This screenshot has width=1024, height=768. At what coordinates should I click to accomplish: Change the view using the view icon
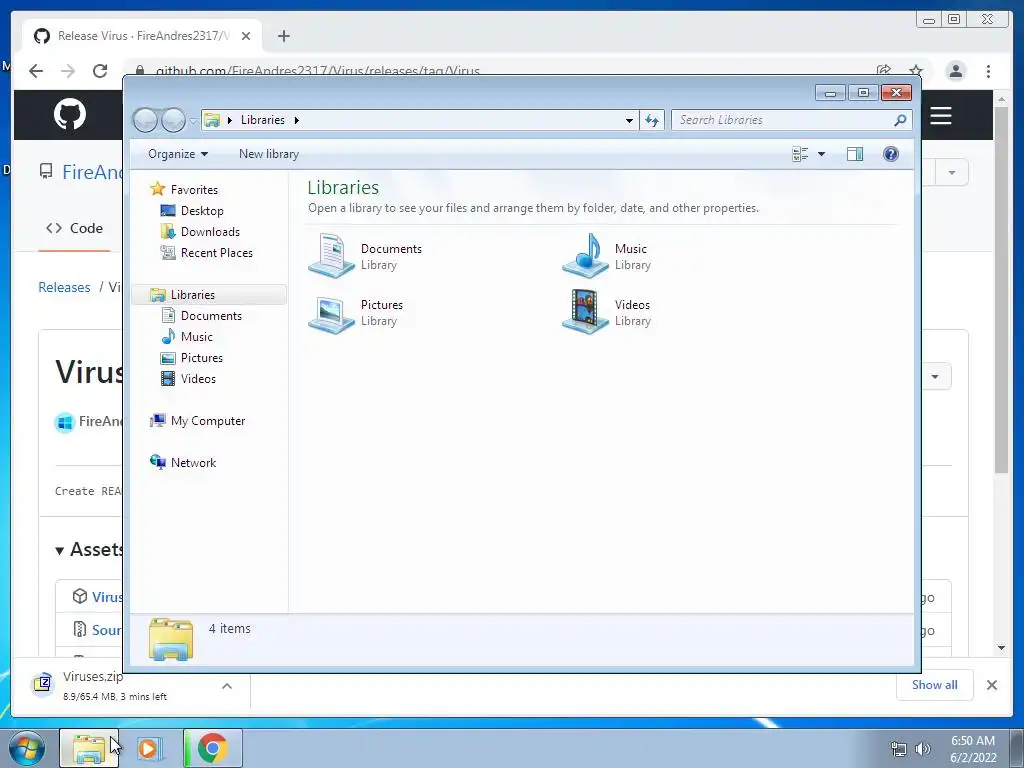[800, 154]
